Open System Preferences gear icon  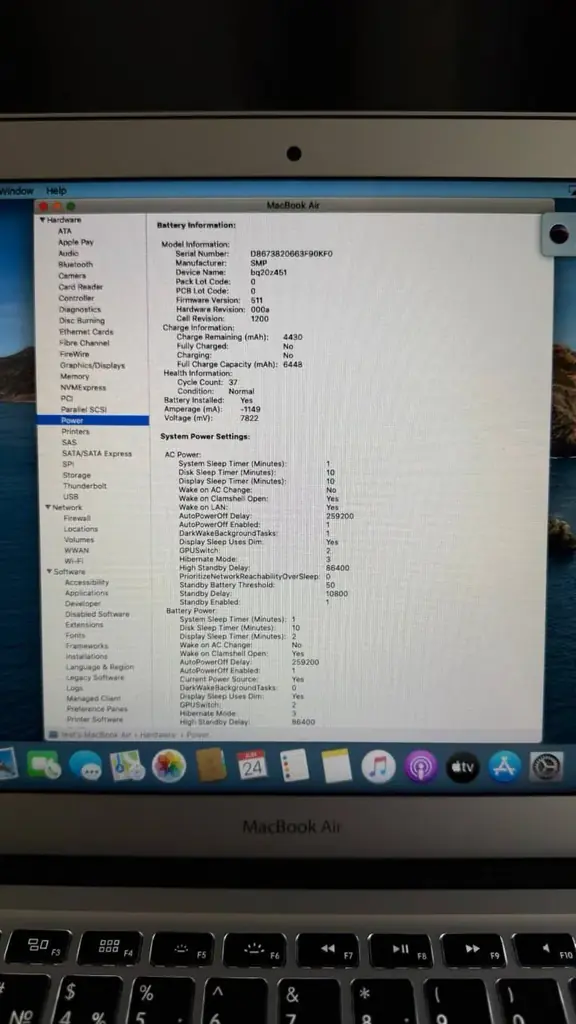coord(546,767)
